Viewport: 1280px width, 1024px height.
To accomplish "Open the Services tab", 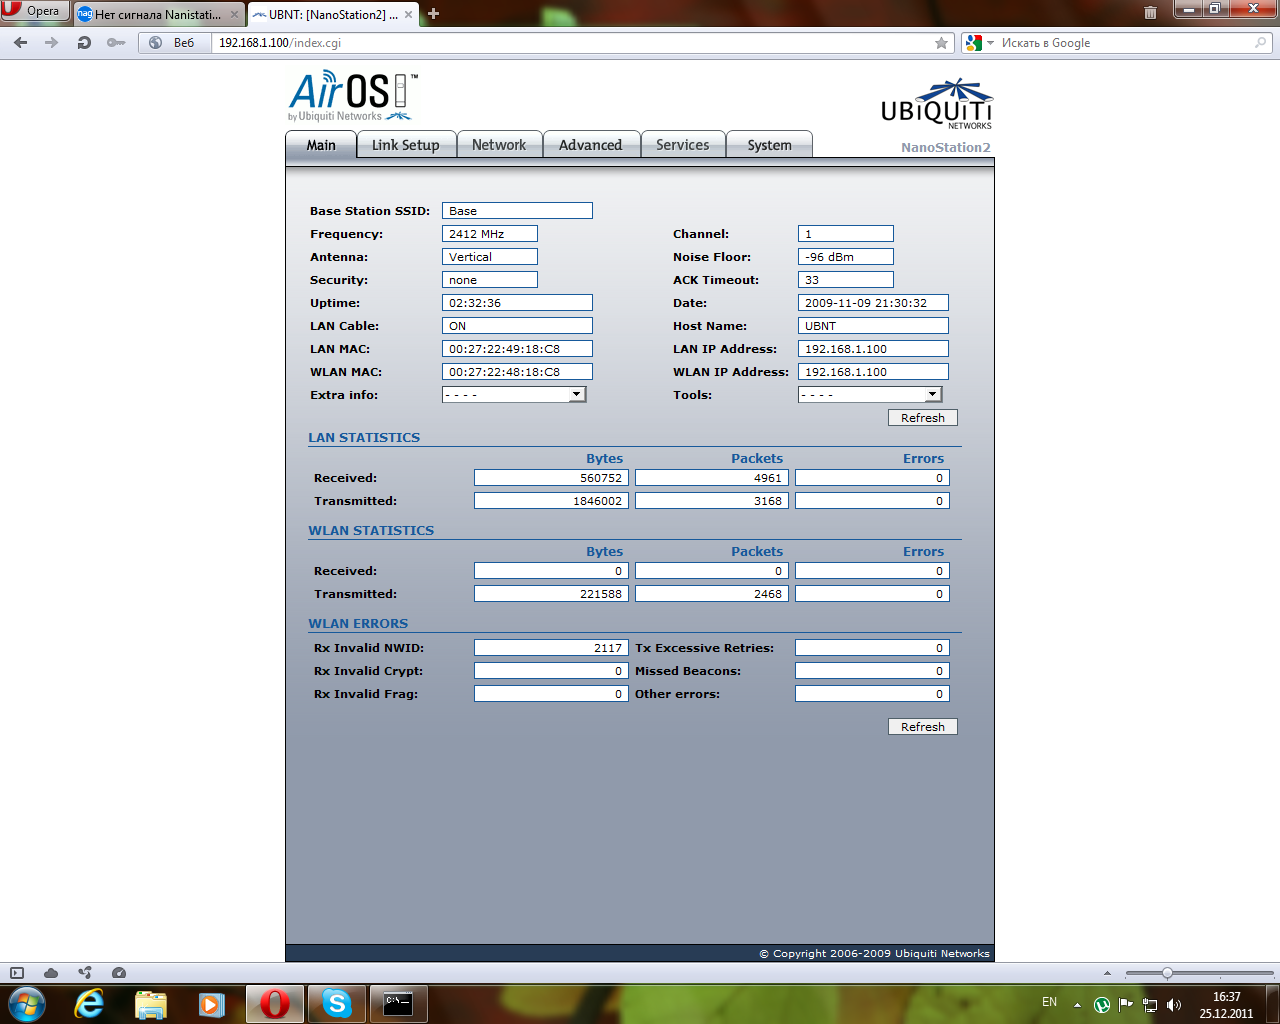I will click(683, 145).
